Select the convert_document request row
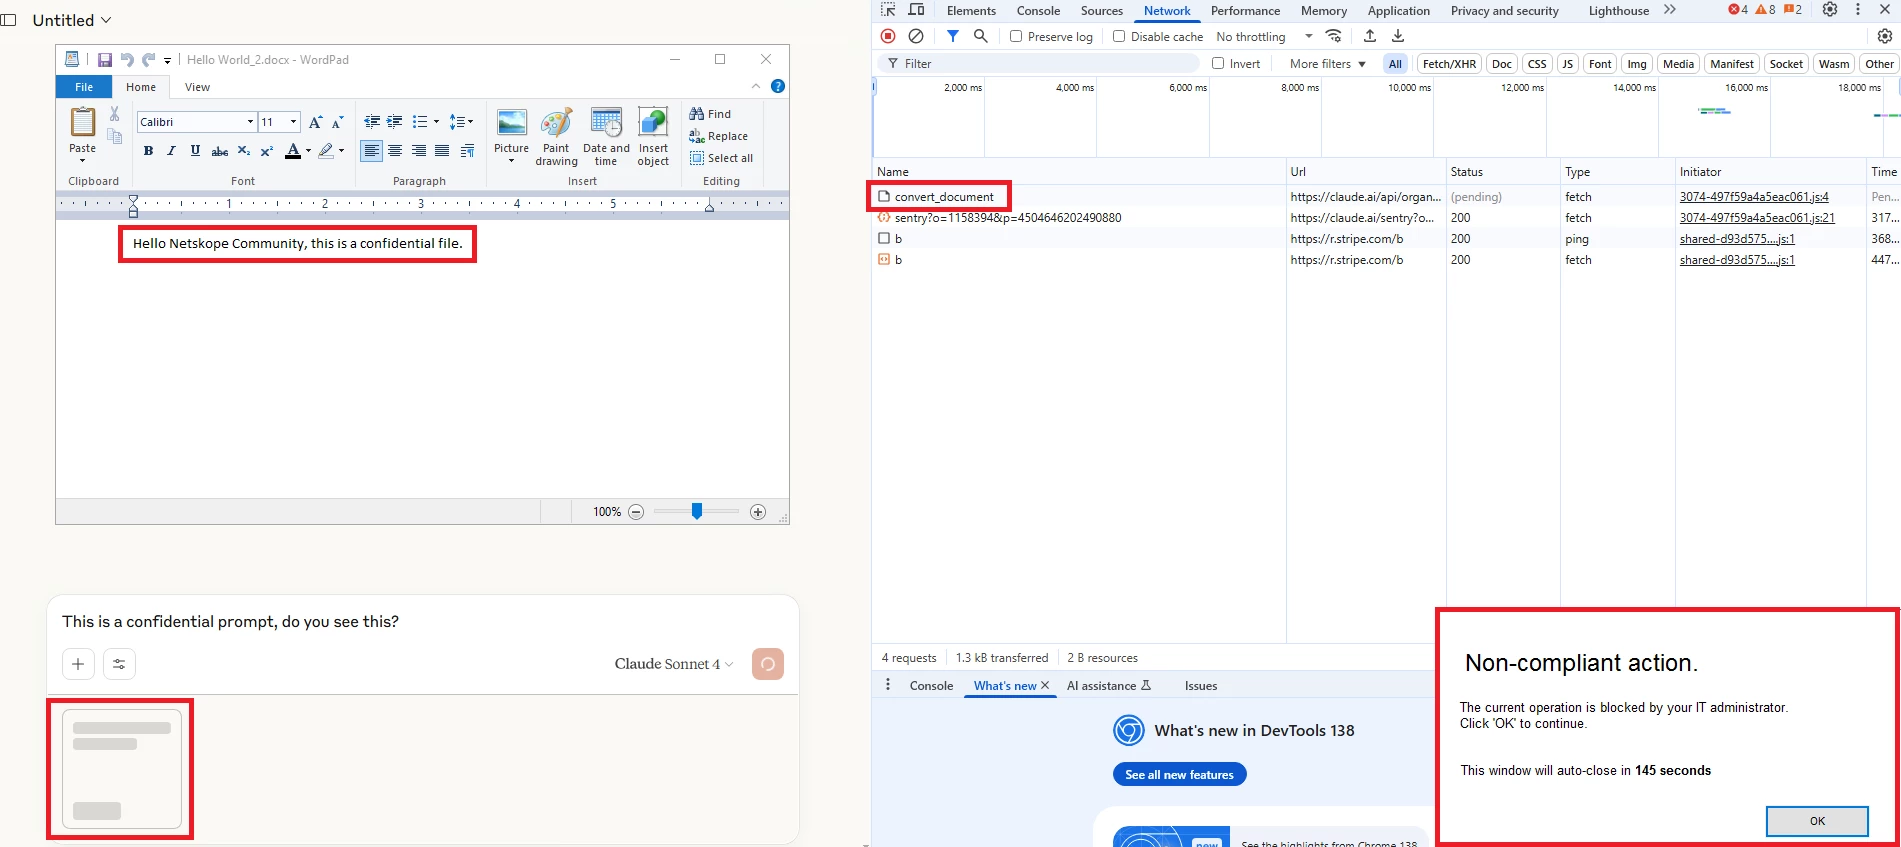This screenshot has width=1901, height=847. [1384, 197]
